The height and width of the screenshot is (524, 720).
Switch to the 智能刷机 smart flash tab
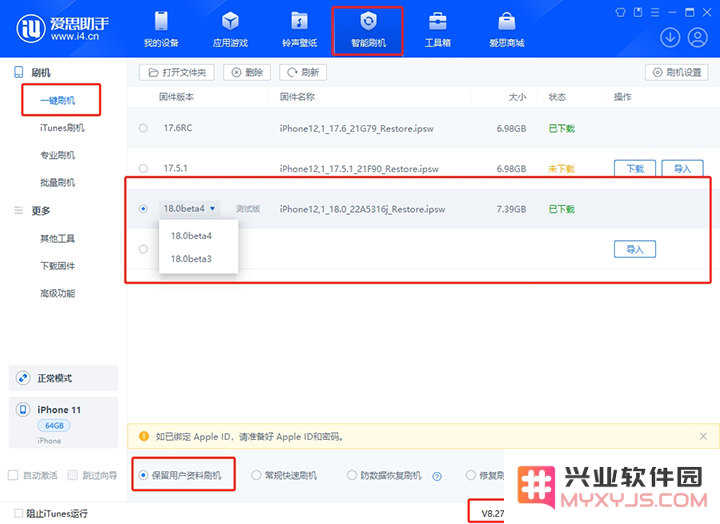368,30
